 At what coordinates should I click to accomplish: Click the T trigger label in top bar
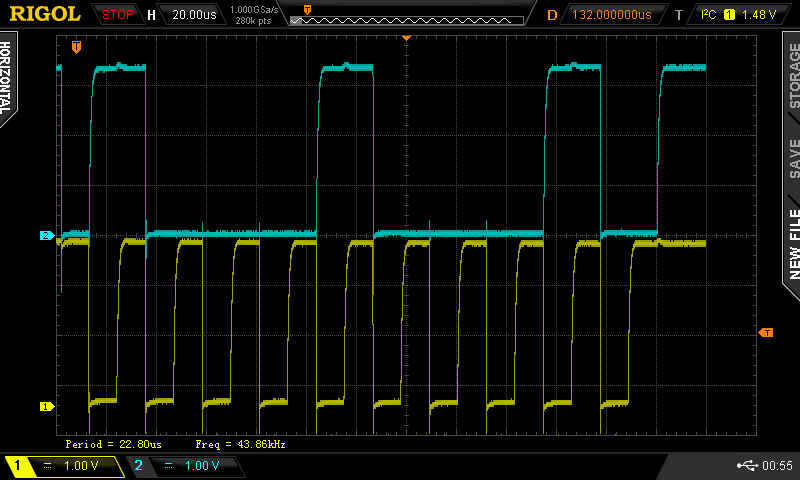[679, 15]
